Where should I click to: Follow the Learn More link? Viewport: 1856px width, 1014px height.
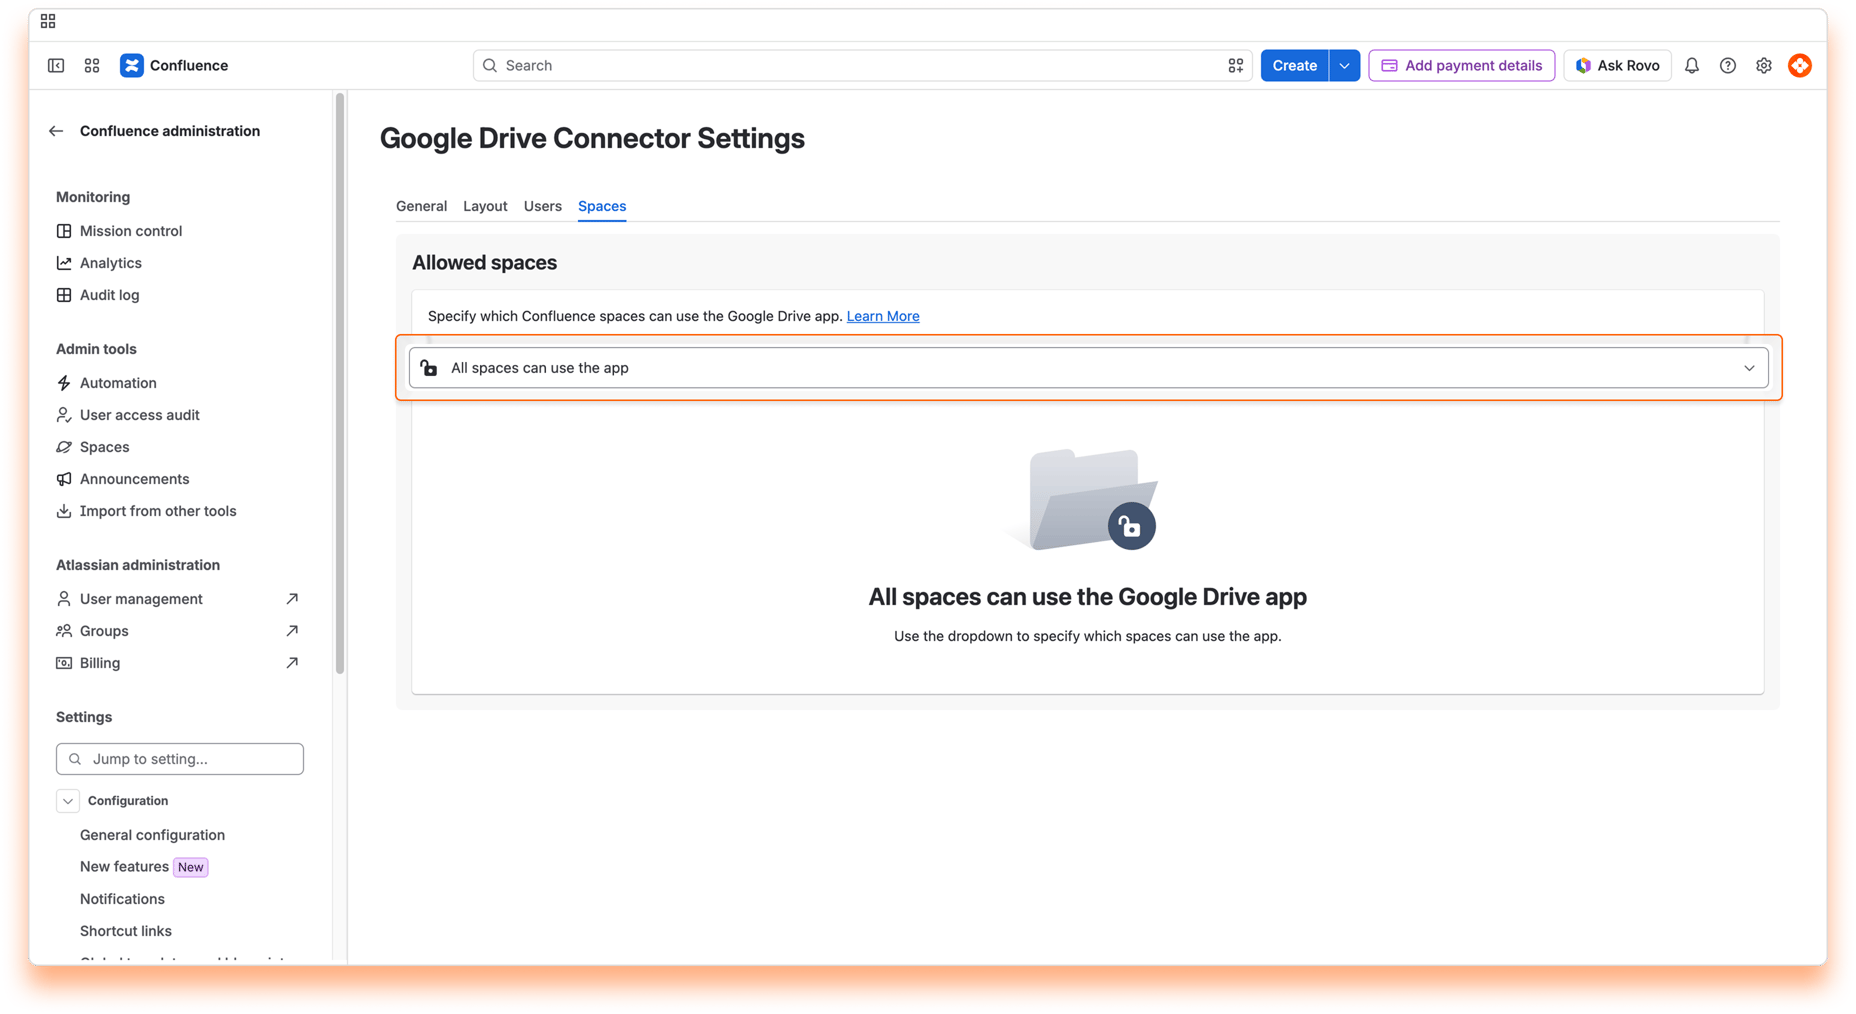click(x=883, y=316)
